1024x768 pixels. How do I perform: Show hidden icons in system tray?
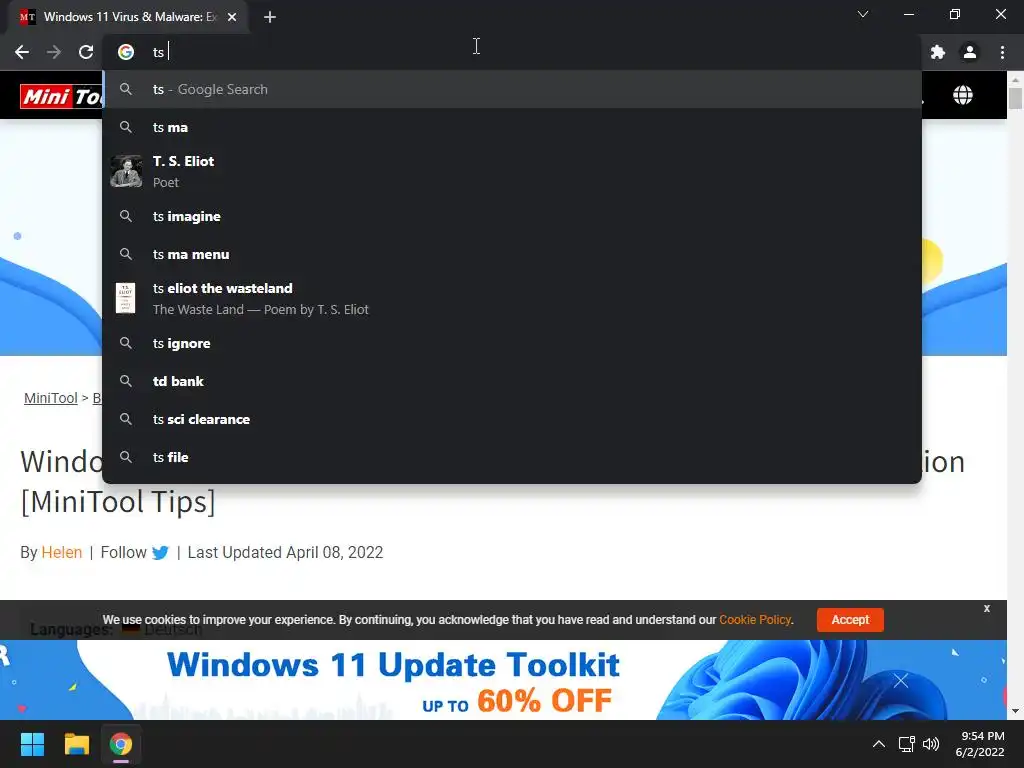pos(879,744)
